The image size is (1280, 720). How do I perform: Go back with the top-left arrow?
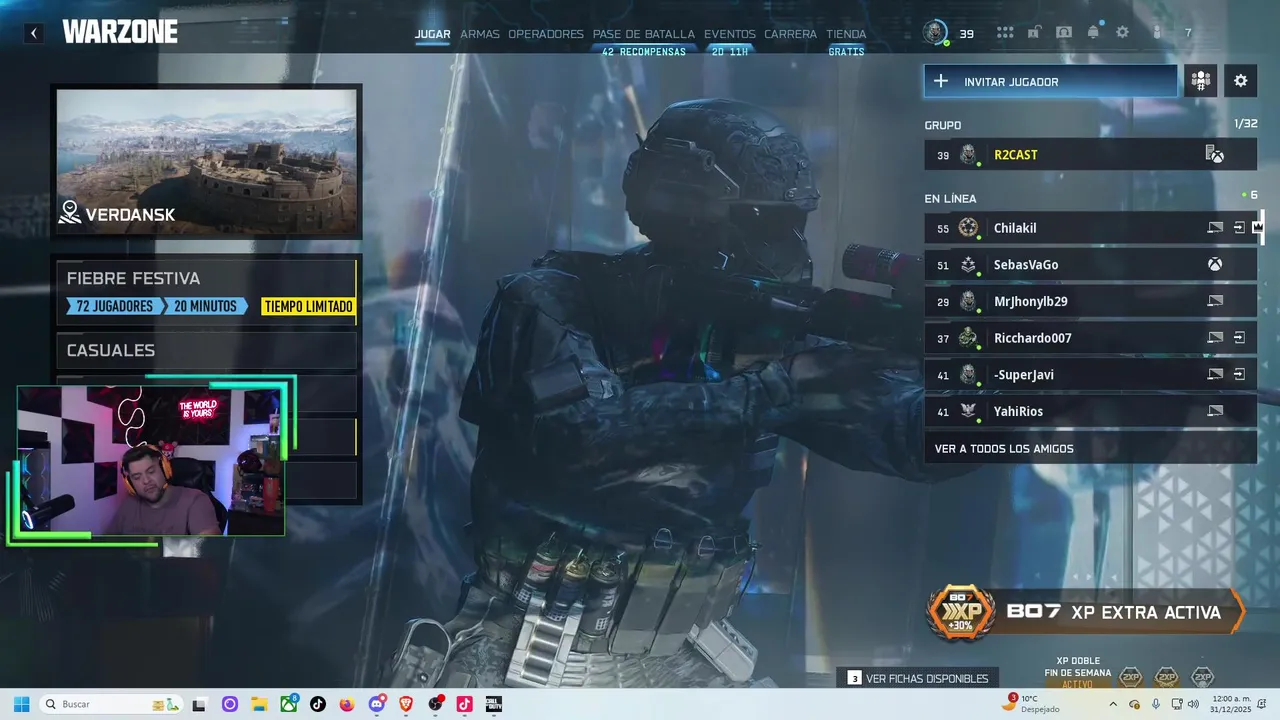click(x=33, y=33)
